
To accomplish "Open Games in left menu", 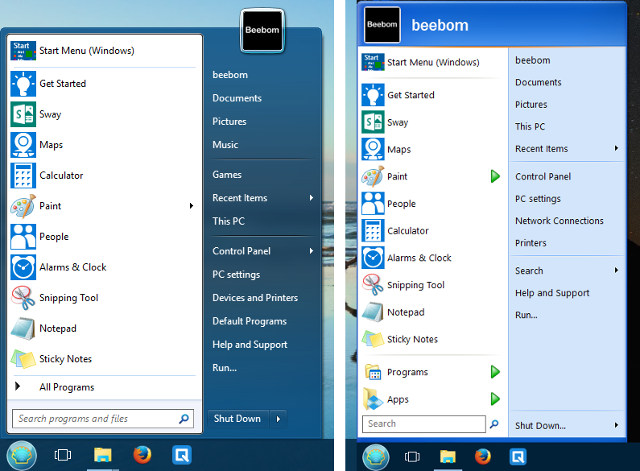I will tap(227, 175).
